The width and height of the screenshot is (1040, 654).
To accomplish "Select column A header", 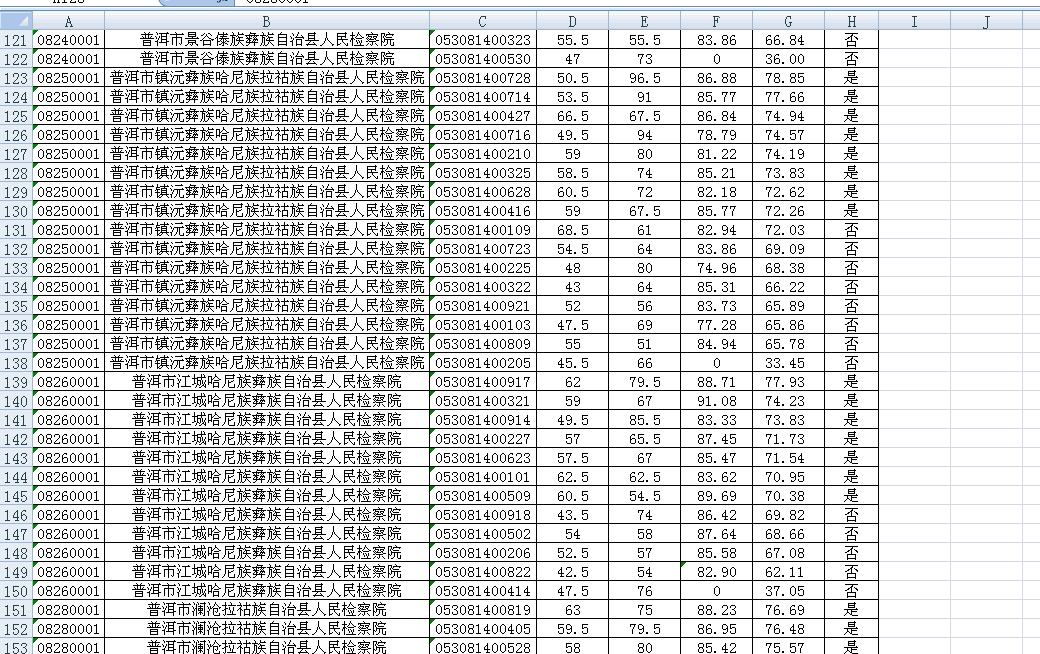I will point(68,22).
